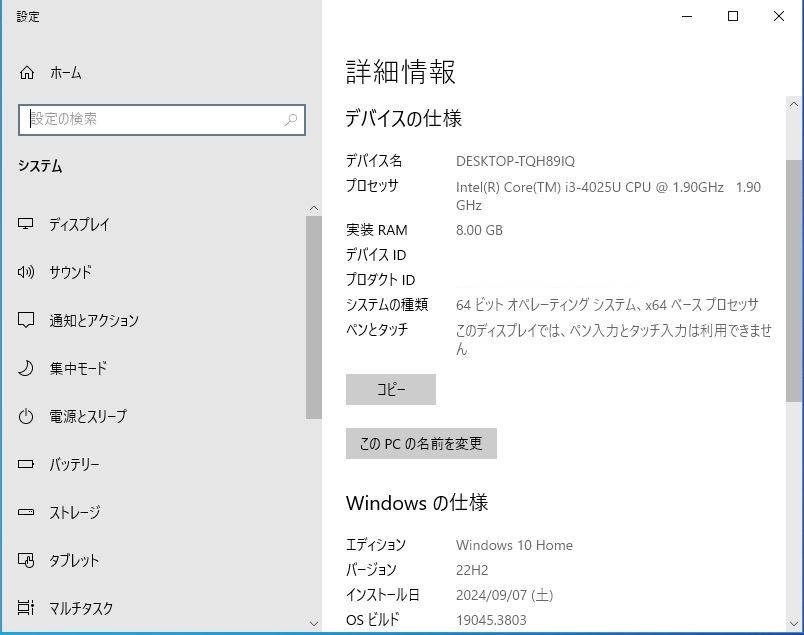Click main pane scrollbar down arrow
The height and width of the screenshot is (635, 804).
[794, 624]
